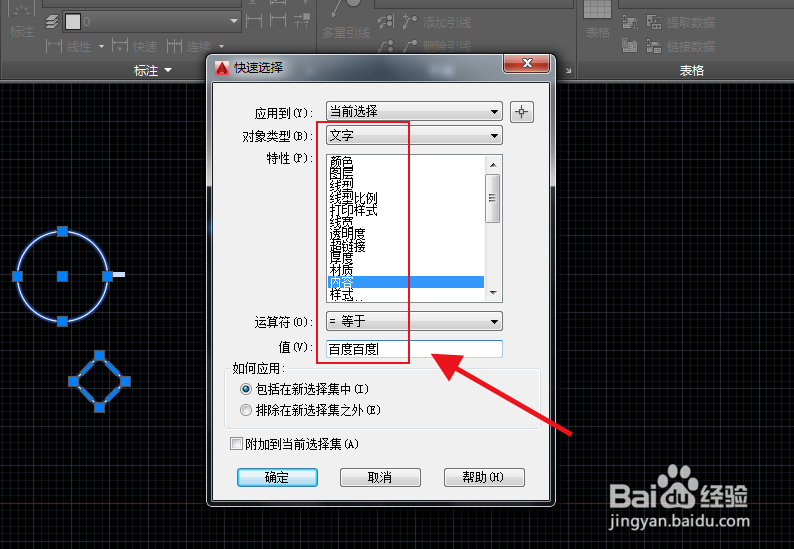Click the circle's top grip
Screen dimensions: 794x549
tap(62, 231)
